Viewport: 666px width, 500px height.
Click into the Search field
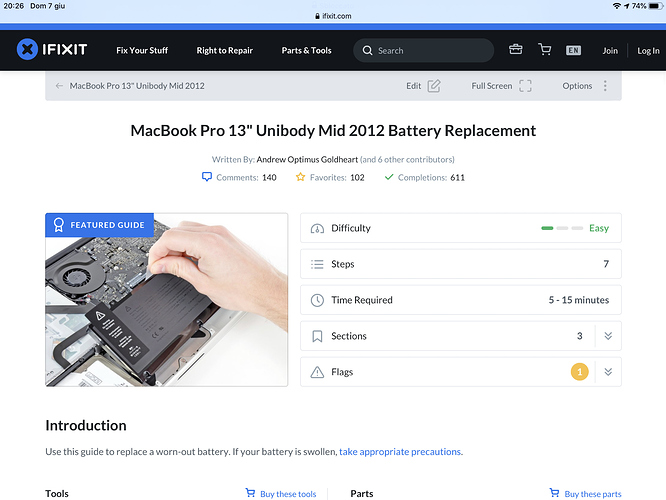[x=430, y=50]
